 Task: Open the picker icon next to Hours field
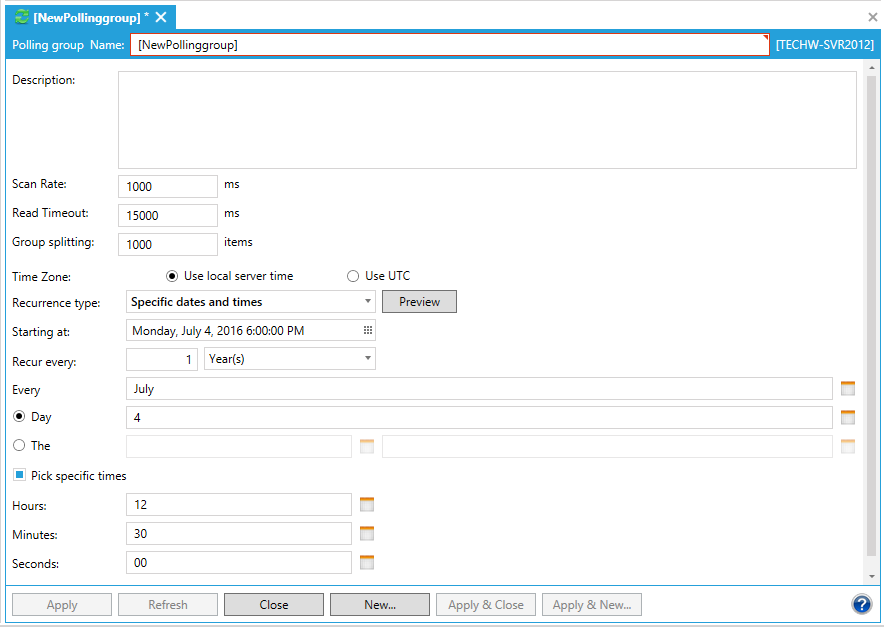(x=367, y=505)
